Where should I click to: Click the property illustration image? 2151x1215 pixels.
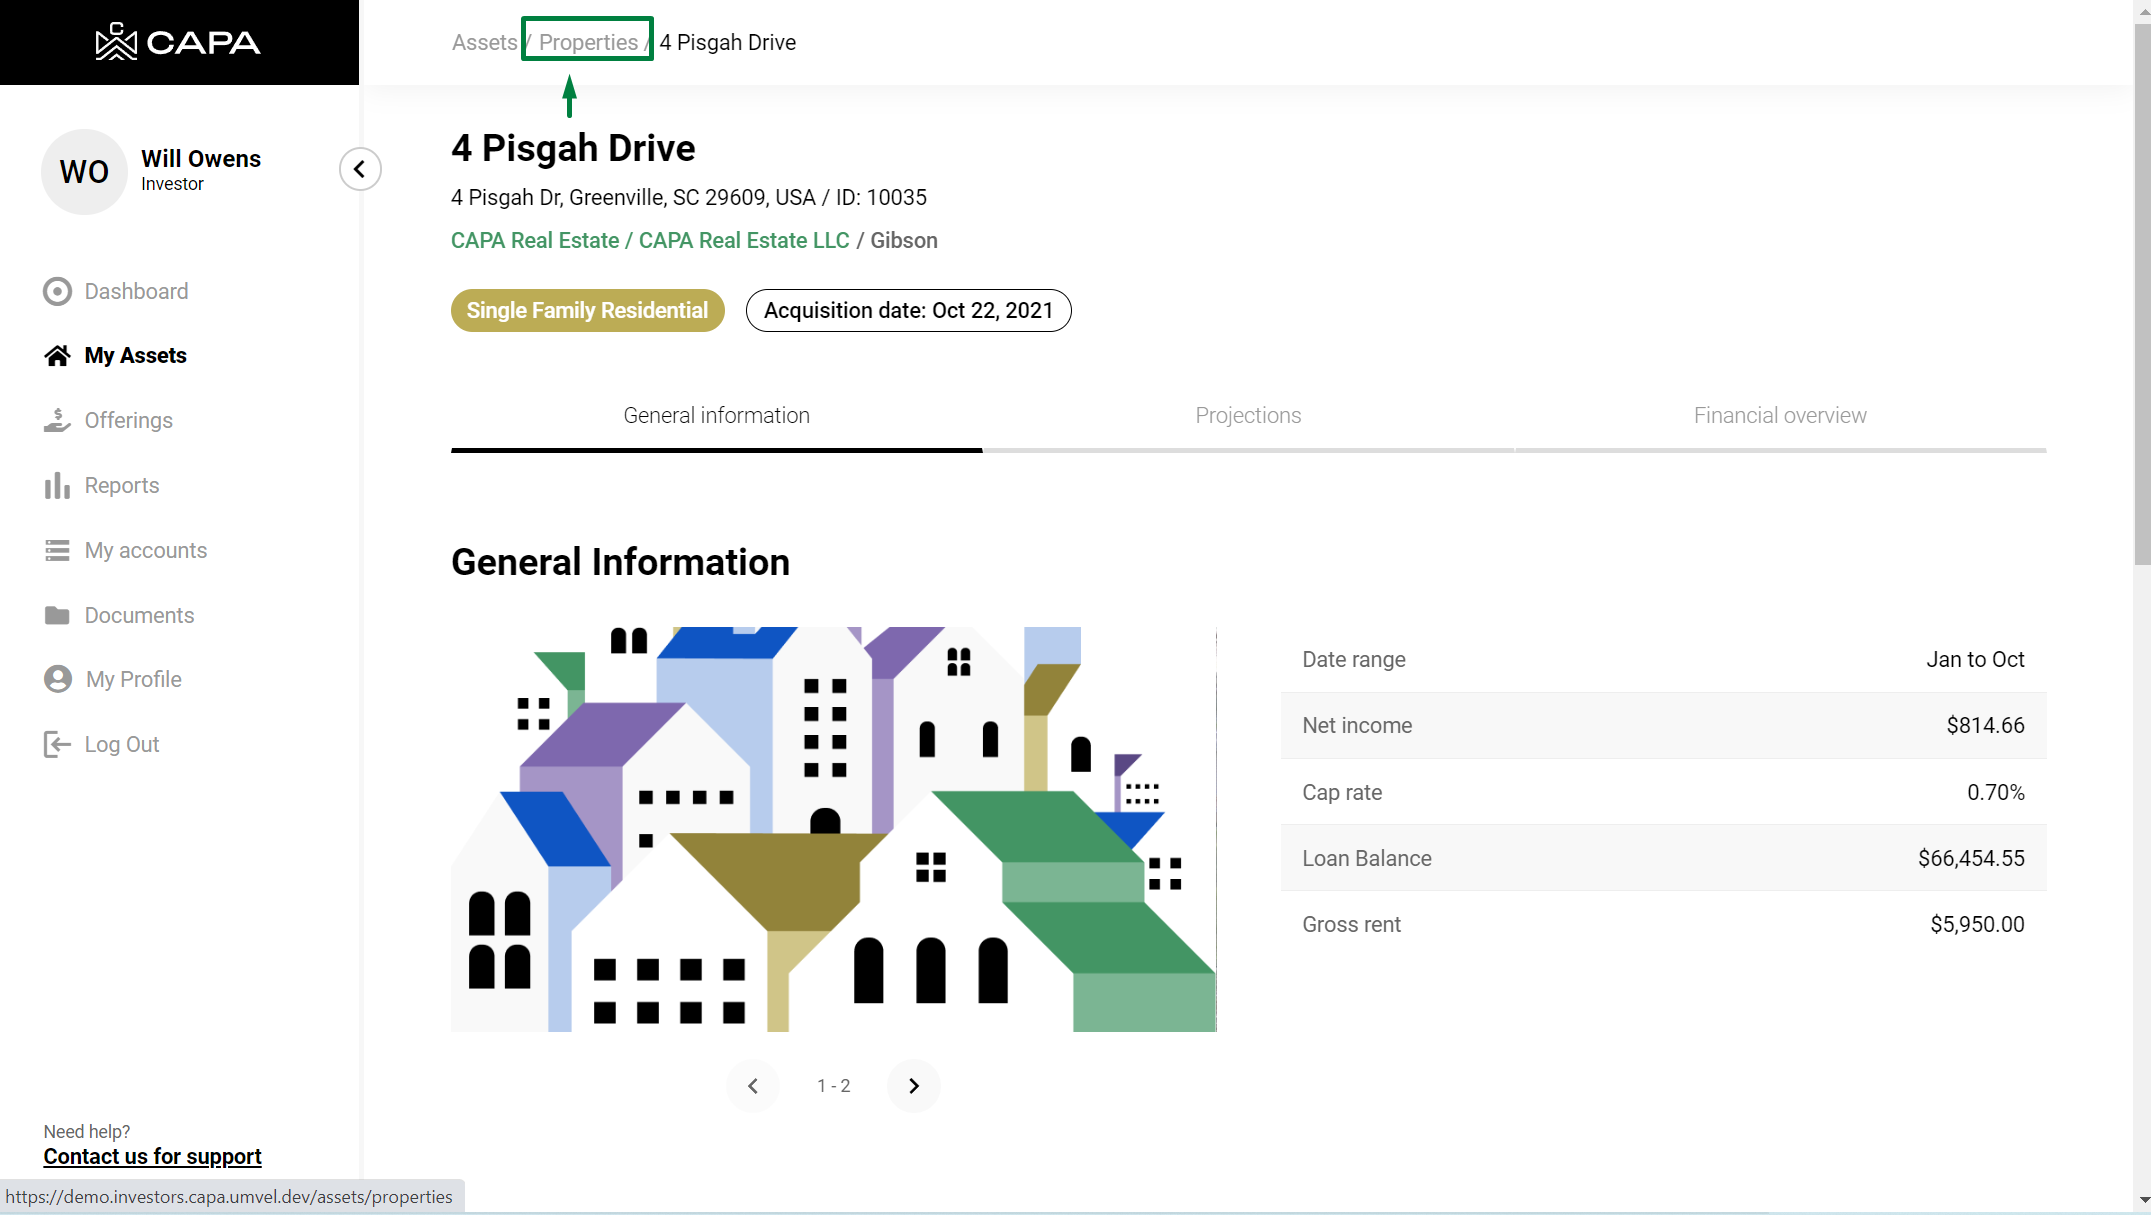[833, 829]
